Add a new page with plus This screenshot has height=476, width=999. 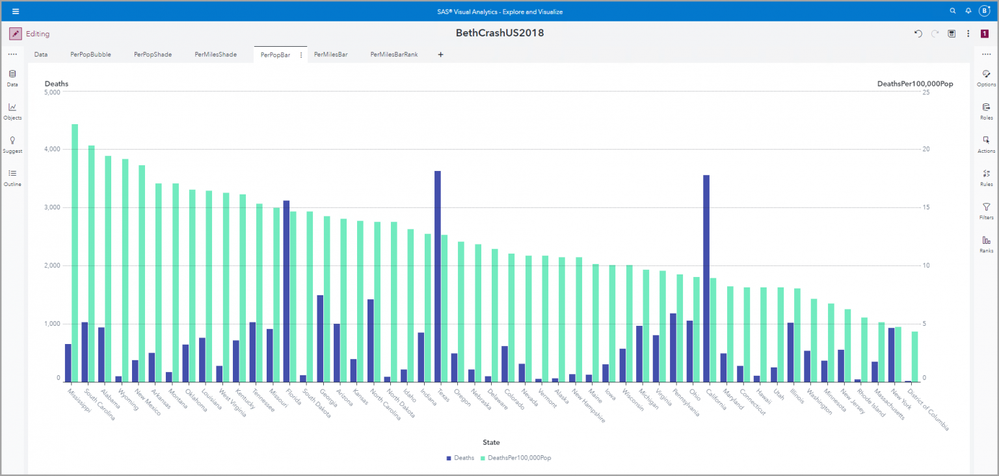(x=440, y=55)
